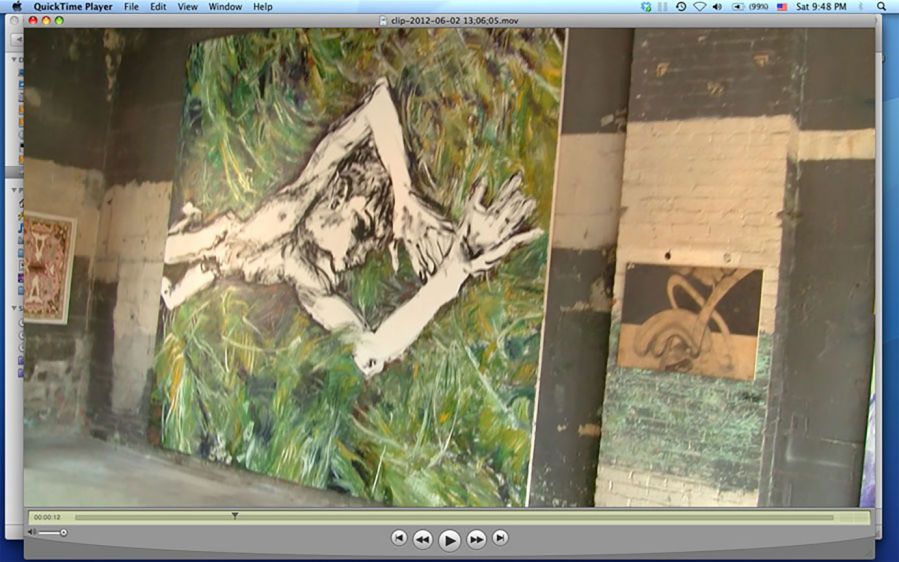Open the Edit menu
899x562 pixels.
click(x=158, y=7)
